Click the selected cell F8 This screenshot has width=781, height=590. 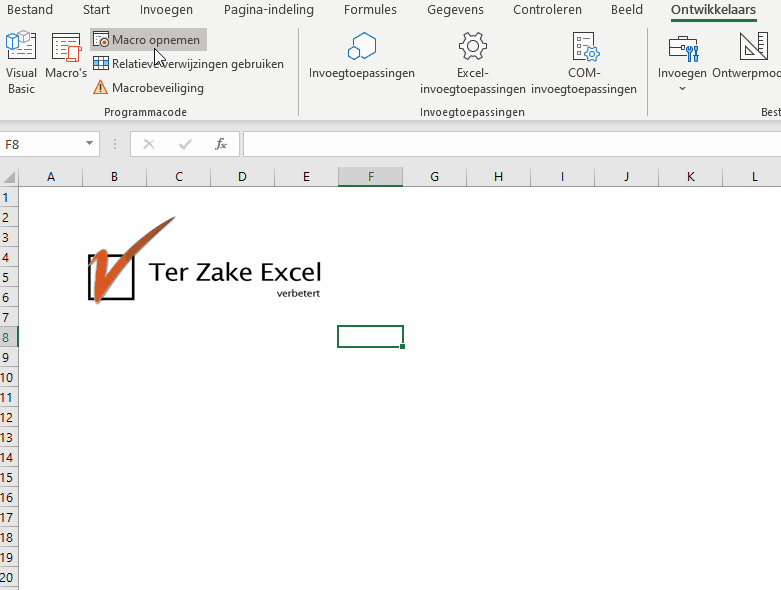pos(370,337)
